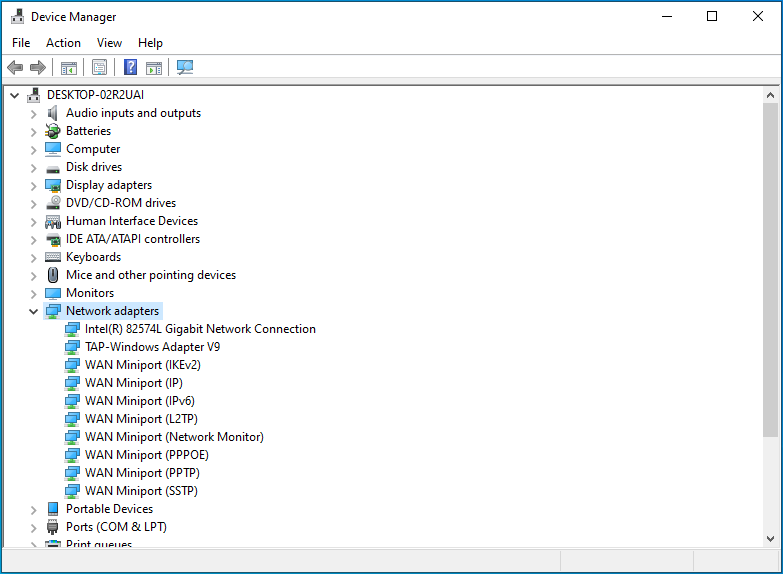The image size is (783, 574).
Task: Click the Forward arrow toolbar icon
Action: (x=38, y=67)
